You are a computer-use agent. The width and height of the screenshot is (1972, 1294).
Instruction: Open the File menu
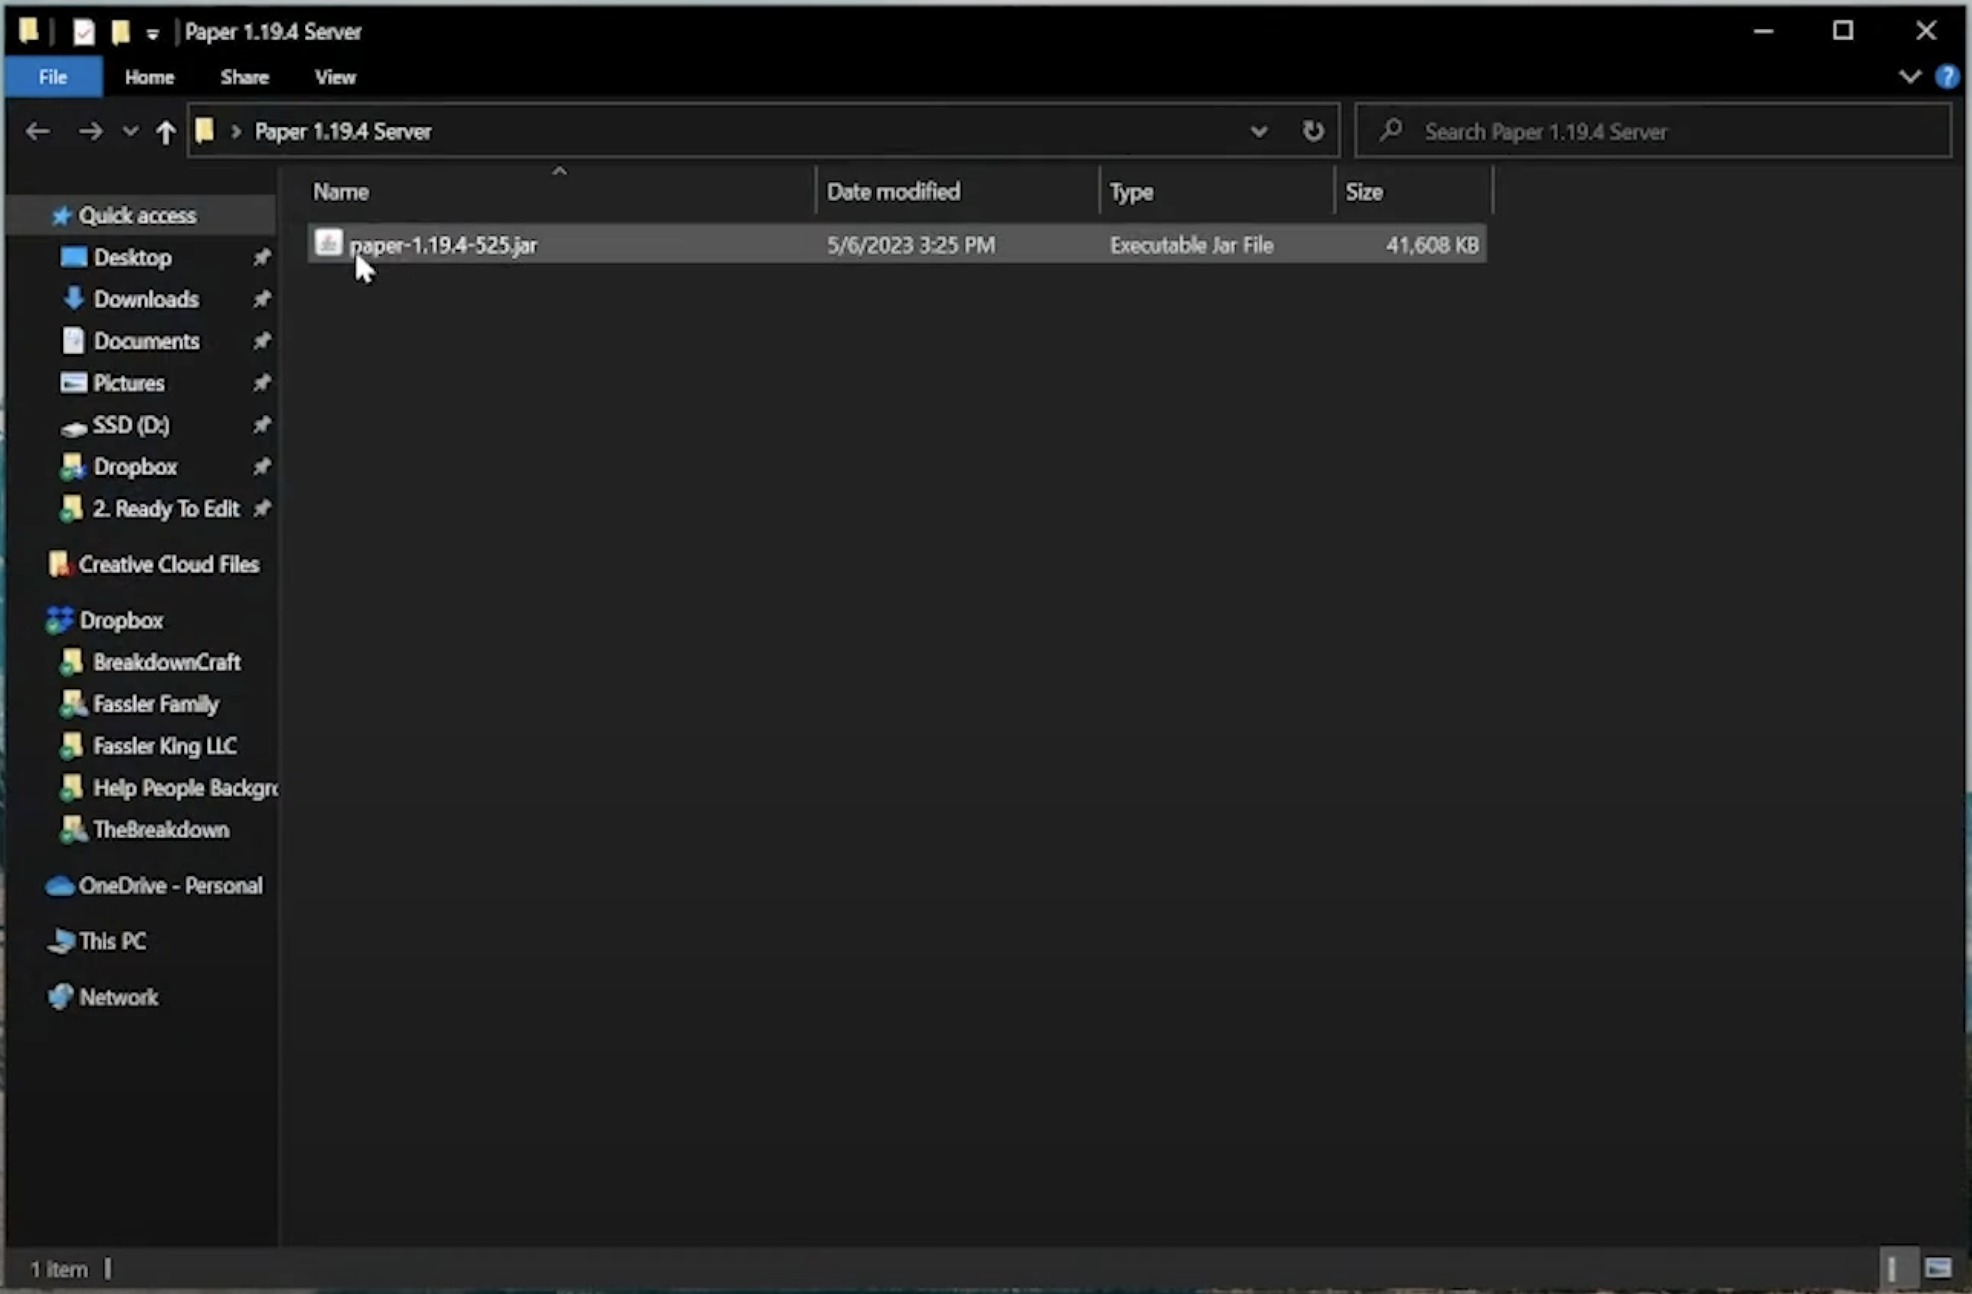click(x=53, y=77)
